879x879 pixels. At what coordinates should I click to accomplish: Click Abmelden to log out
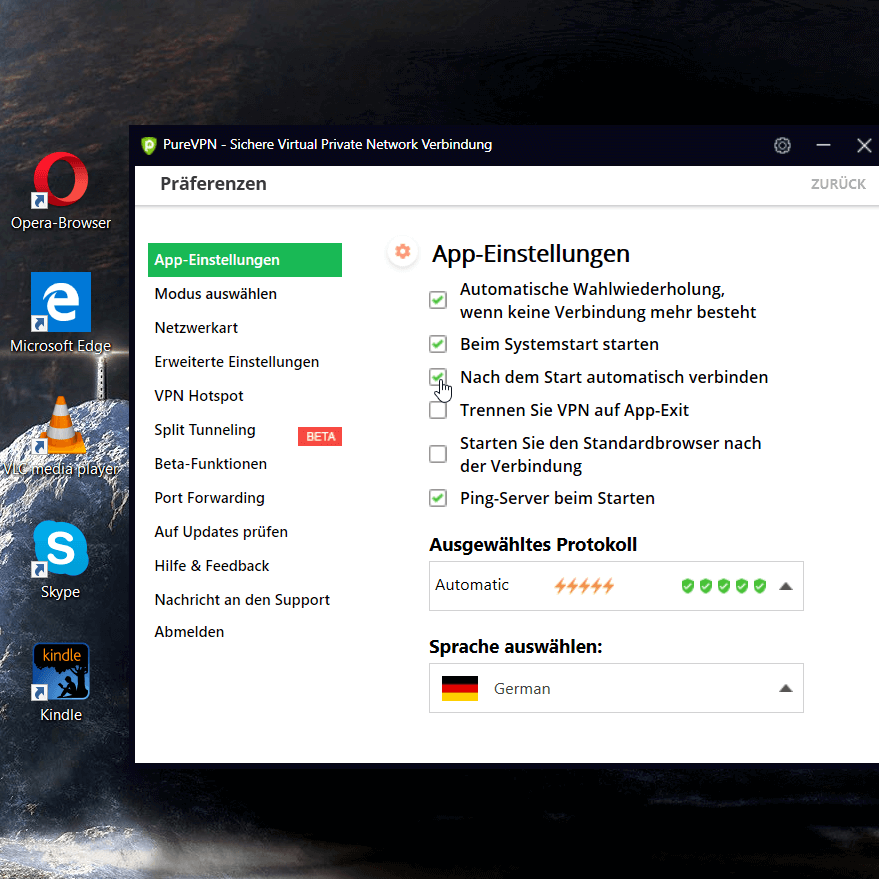pyautogui.click(x=189, y=632)
